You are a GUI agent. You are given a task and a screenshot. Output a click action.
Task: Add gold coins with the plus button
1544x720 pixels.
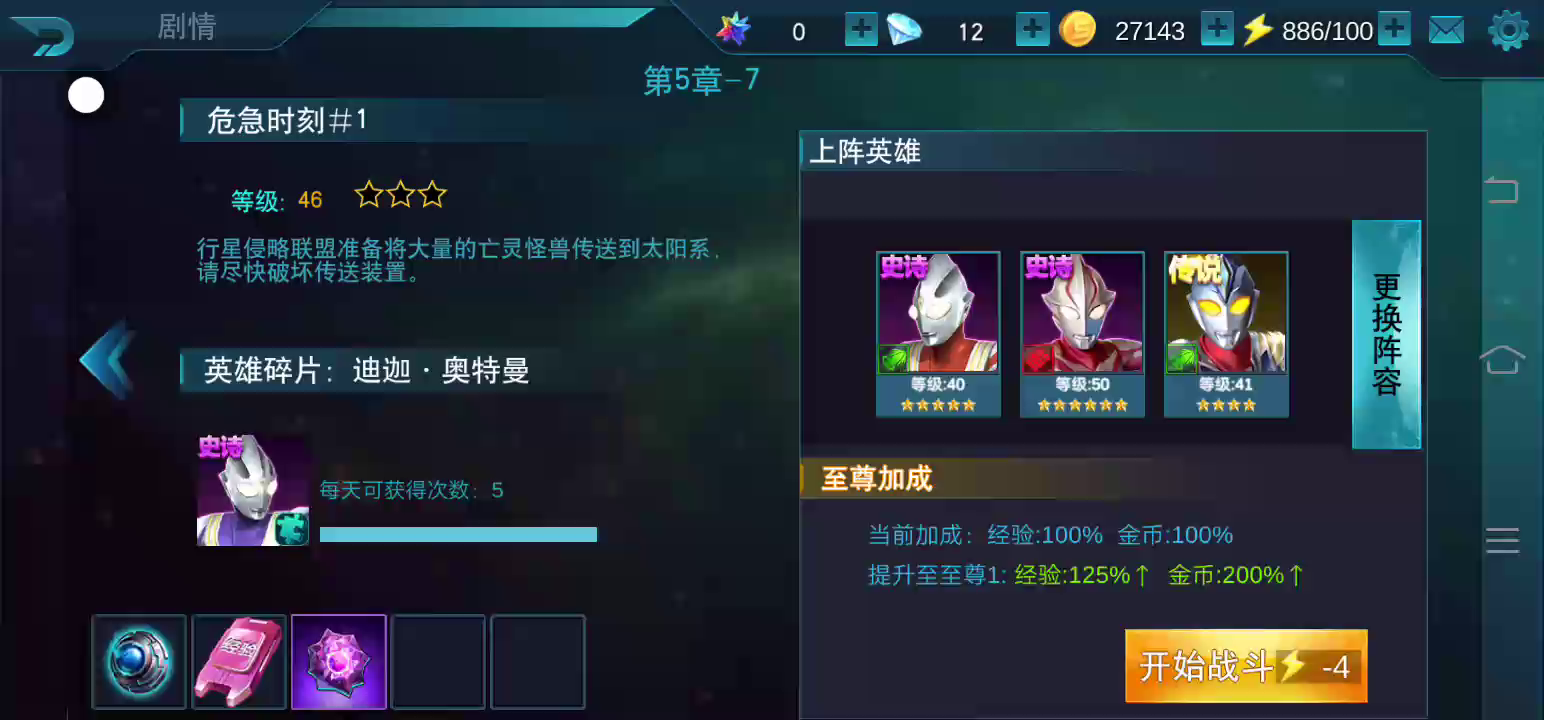point(1217,30)
